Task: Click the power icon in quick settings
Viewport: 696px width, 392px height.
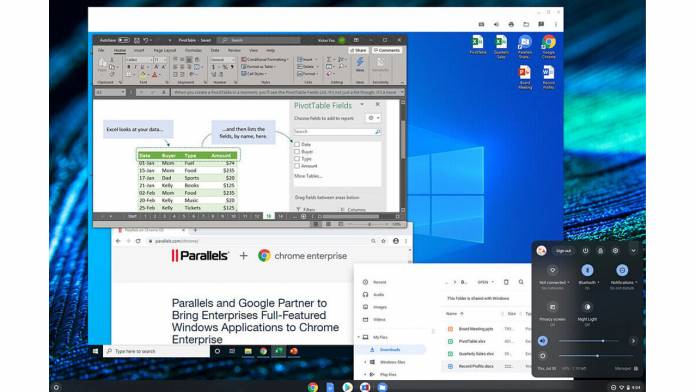Action: click(x=585, y=251)
